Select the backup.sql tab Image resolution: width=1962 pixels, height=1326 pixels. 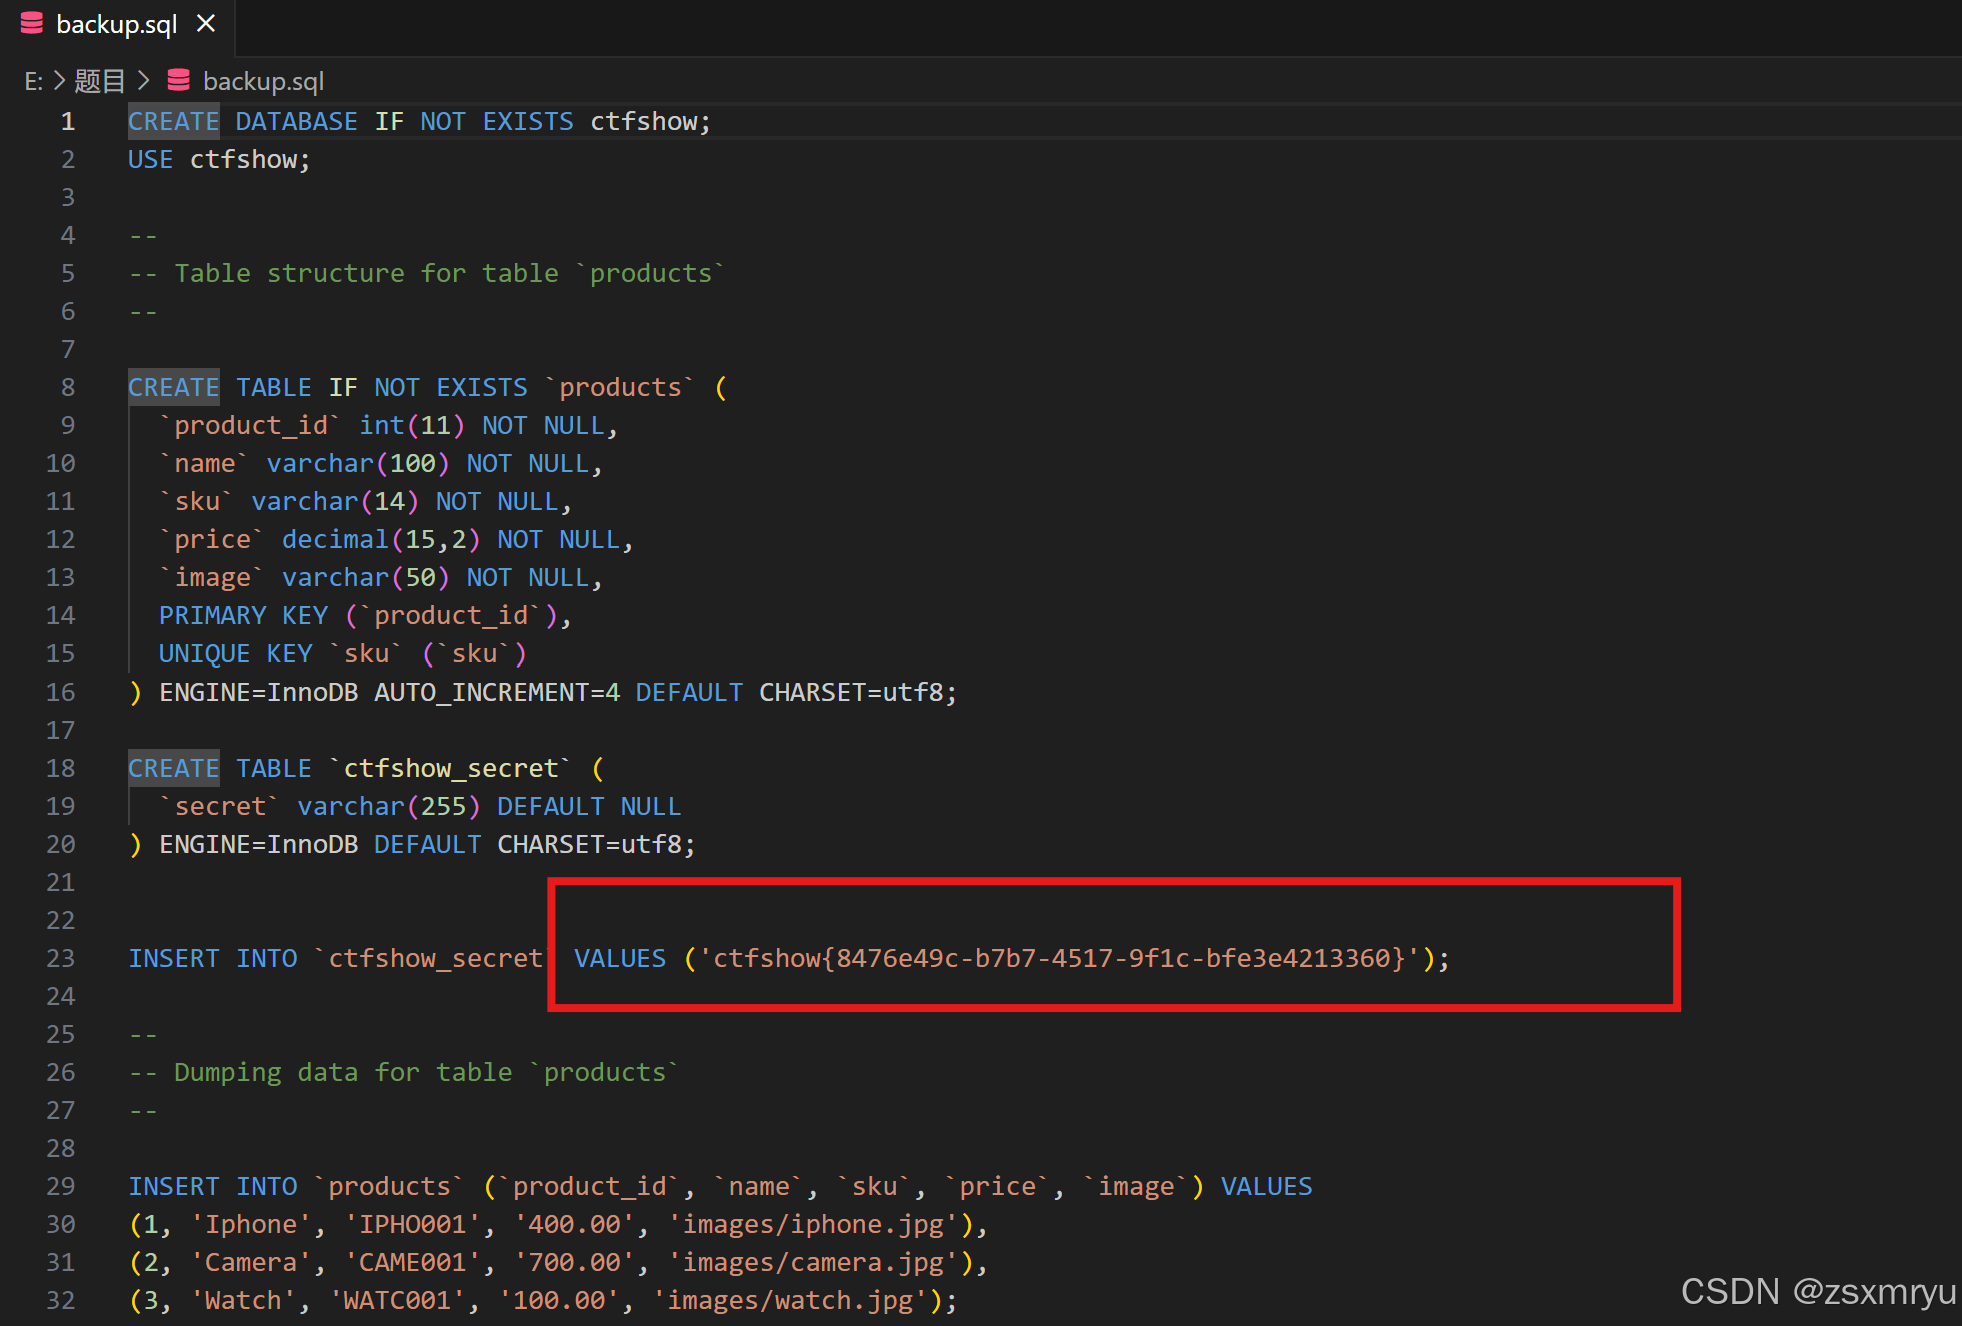[x=116, y=24]
